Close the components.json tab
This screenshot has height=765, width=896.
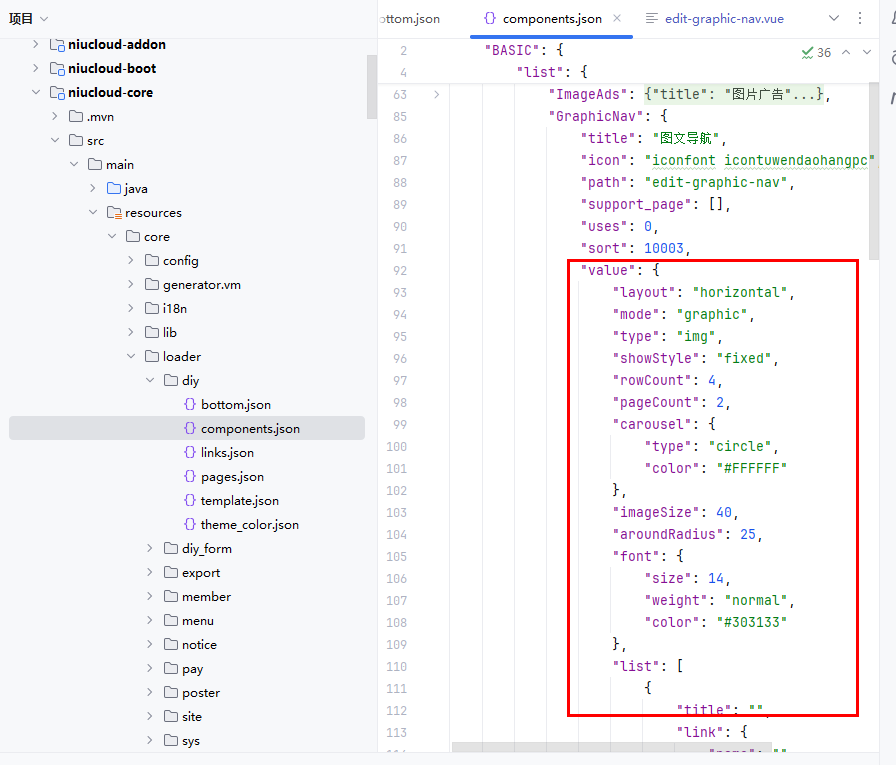[x=617, y=18]
